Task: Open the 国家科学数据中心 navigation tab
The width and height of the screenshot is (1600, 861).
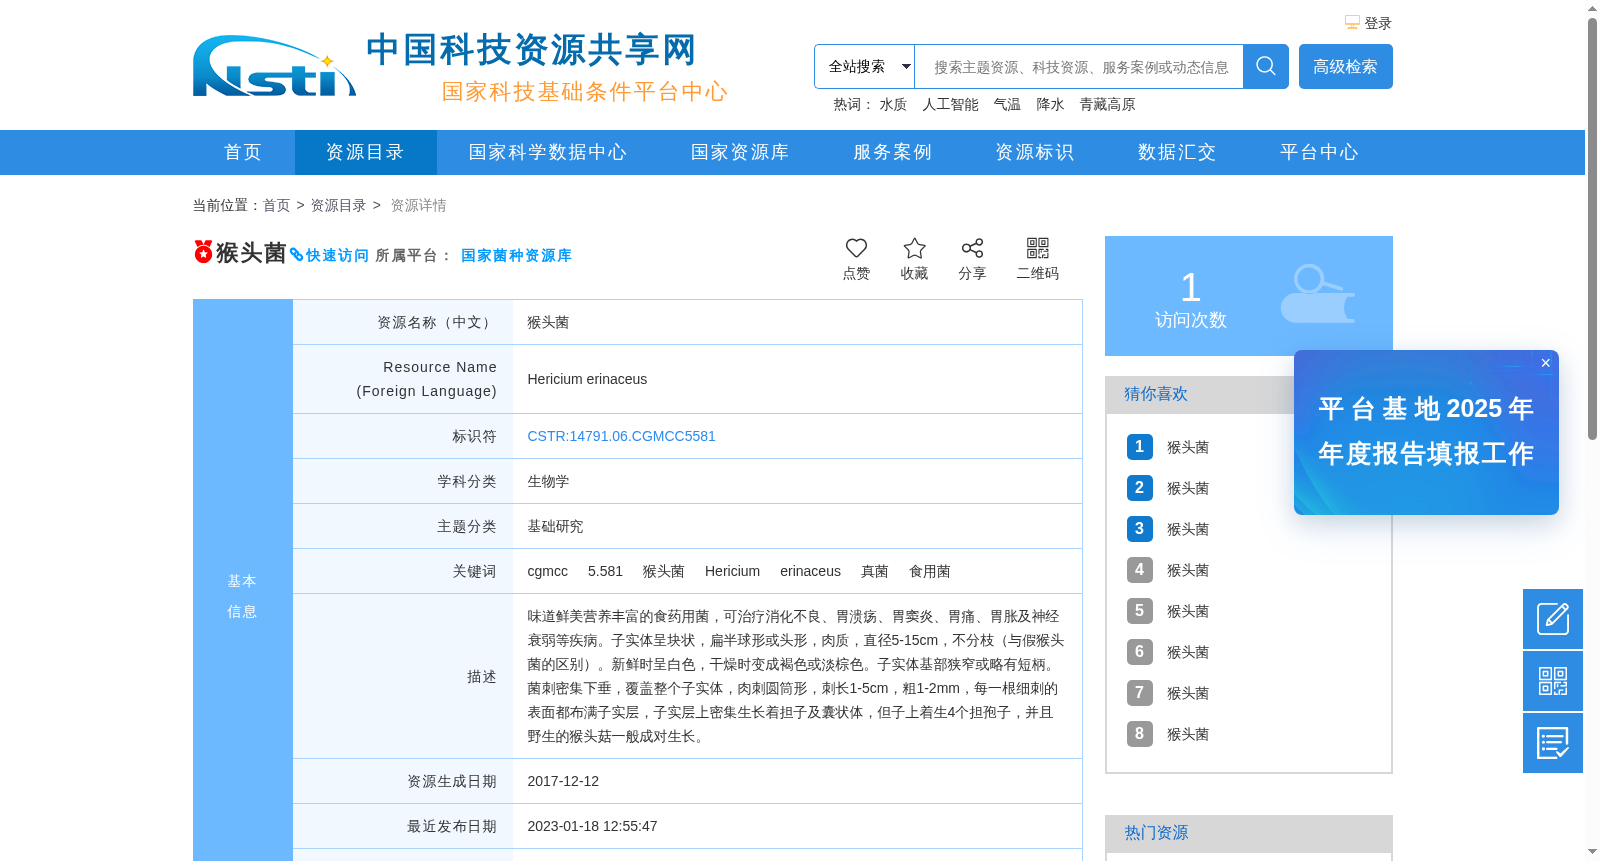Action: 548,152
